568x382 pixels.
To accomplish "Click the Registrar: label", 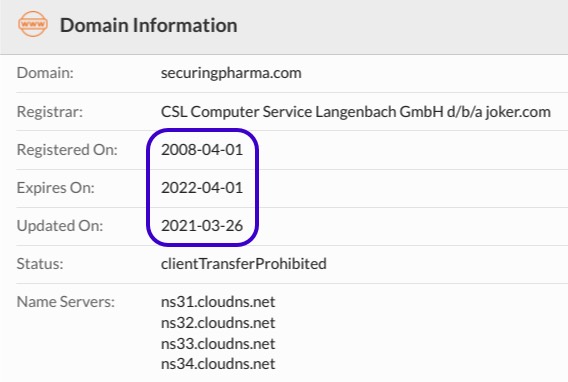I will (50, 112).
